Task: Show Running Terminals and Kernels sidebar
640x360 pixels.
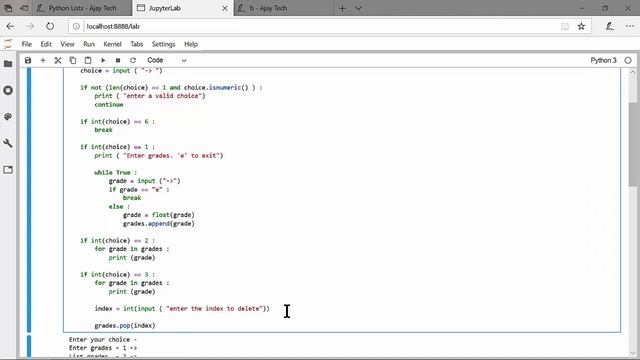Action: click(8, 90)
